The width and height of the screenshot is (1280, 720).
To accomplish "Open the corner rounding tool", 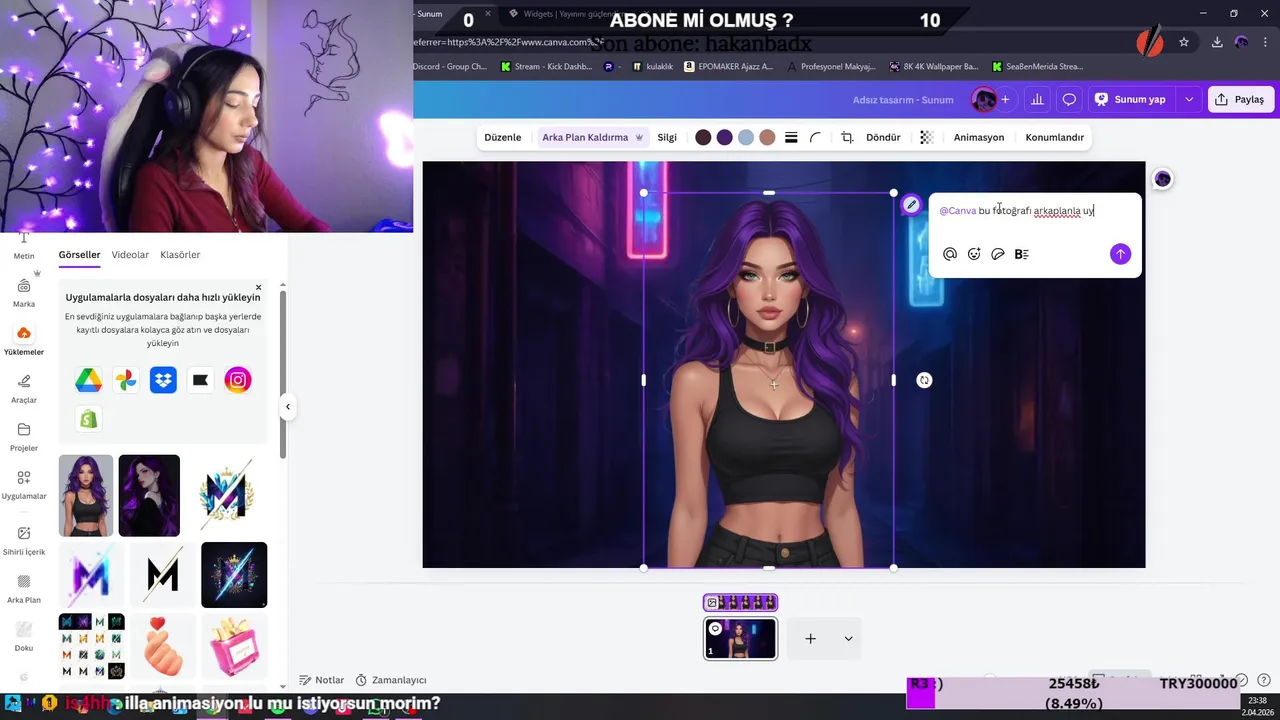I will pos(815,138).
